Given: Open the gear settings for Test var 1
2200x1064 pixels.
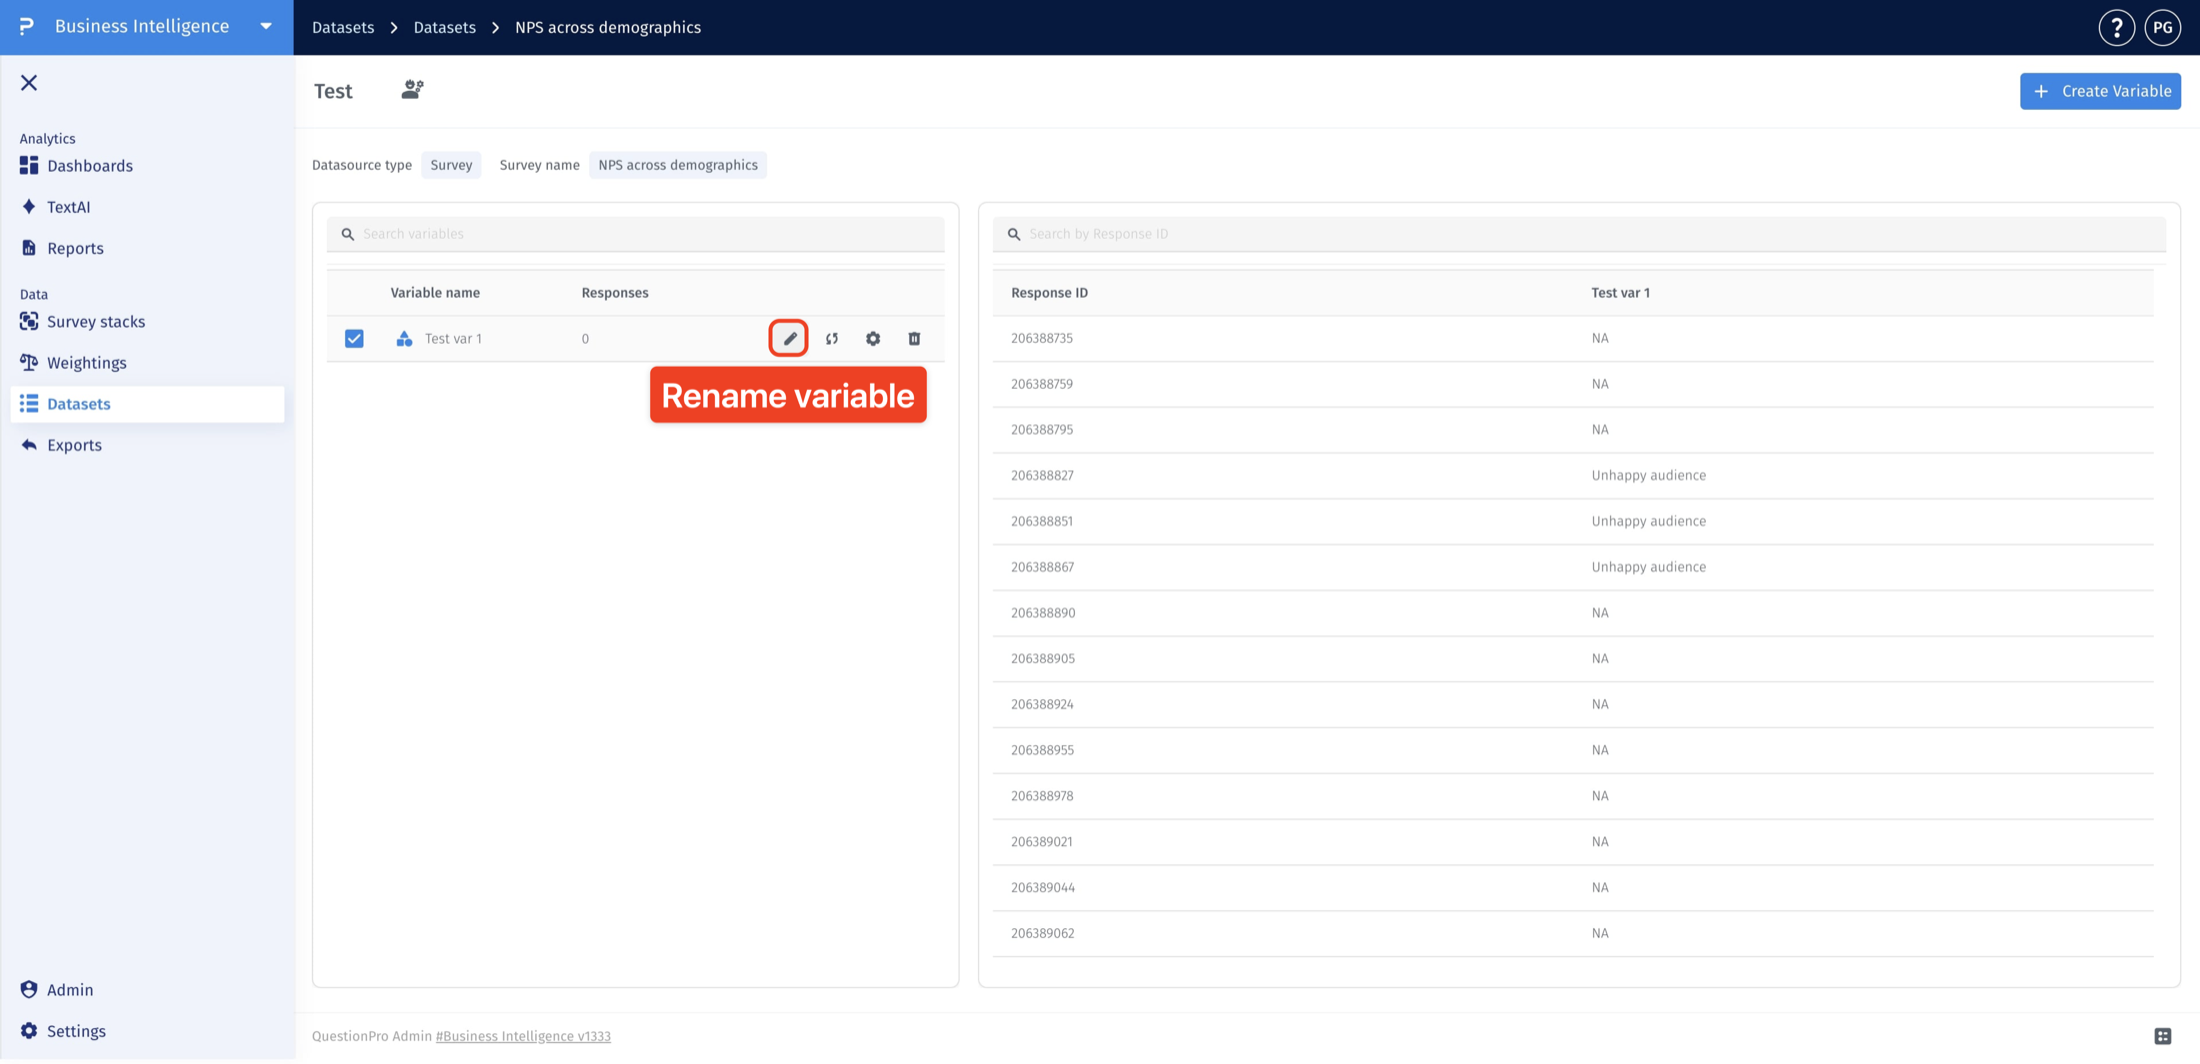Looking at the screenshot, I should tap(873, 339).
